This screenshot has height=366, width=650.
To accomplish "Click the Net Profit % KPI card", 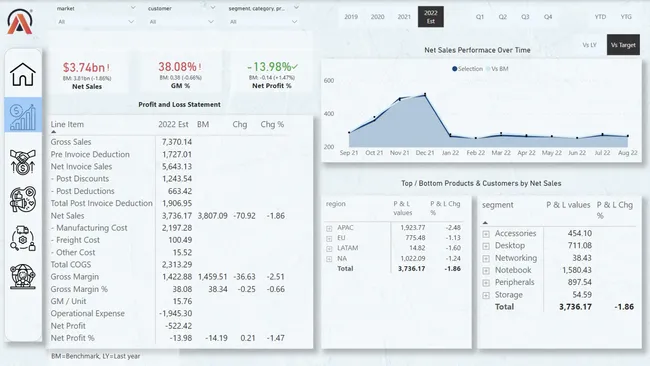I will click(272, 76).
